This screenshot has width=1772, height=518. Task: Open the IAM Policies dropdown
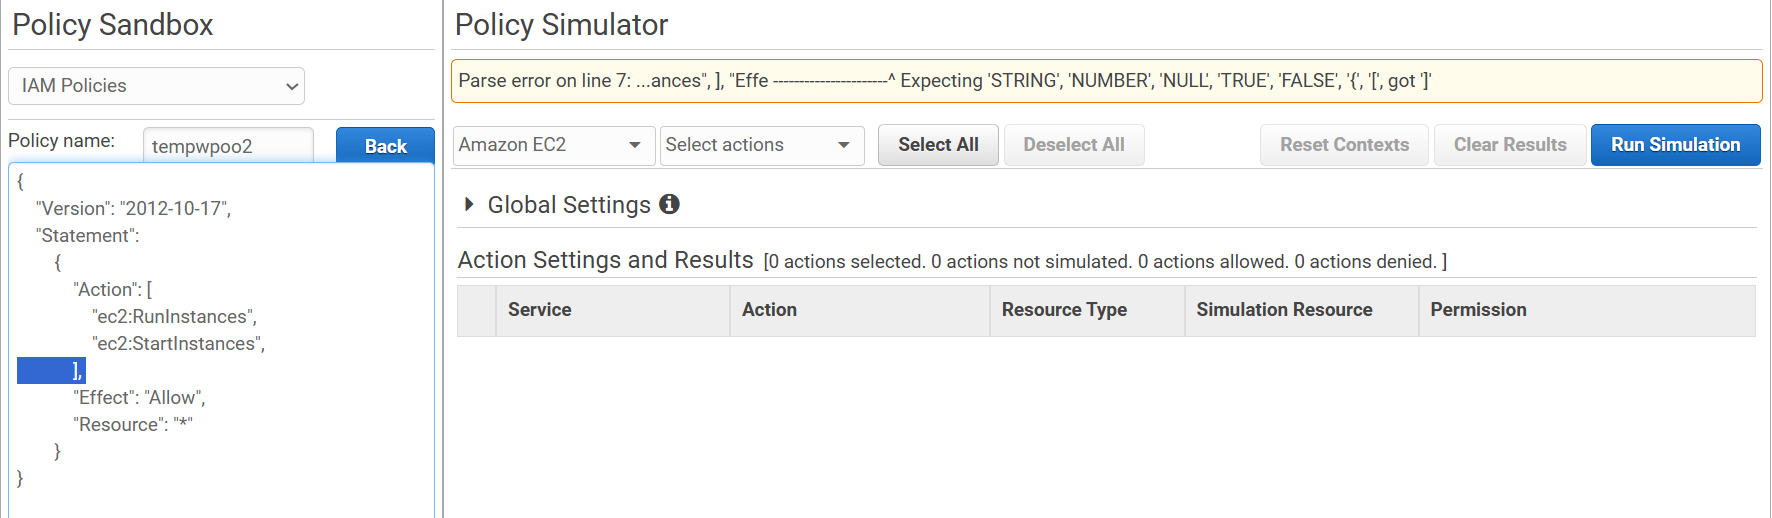tap(156, 86)
